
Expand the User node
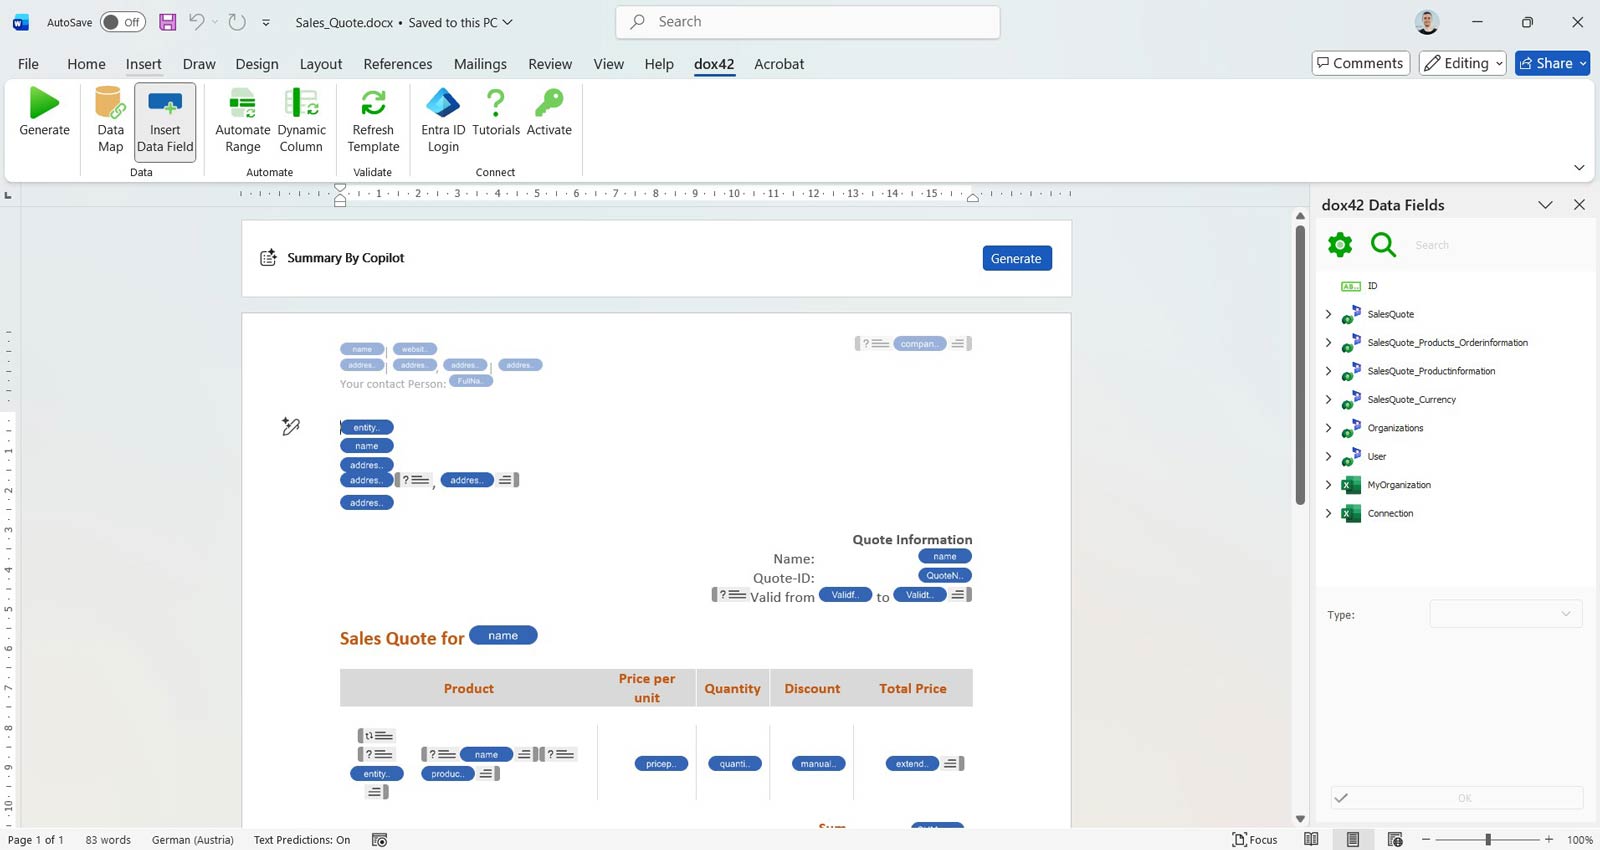coord(1328,456)
